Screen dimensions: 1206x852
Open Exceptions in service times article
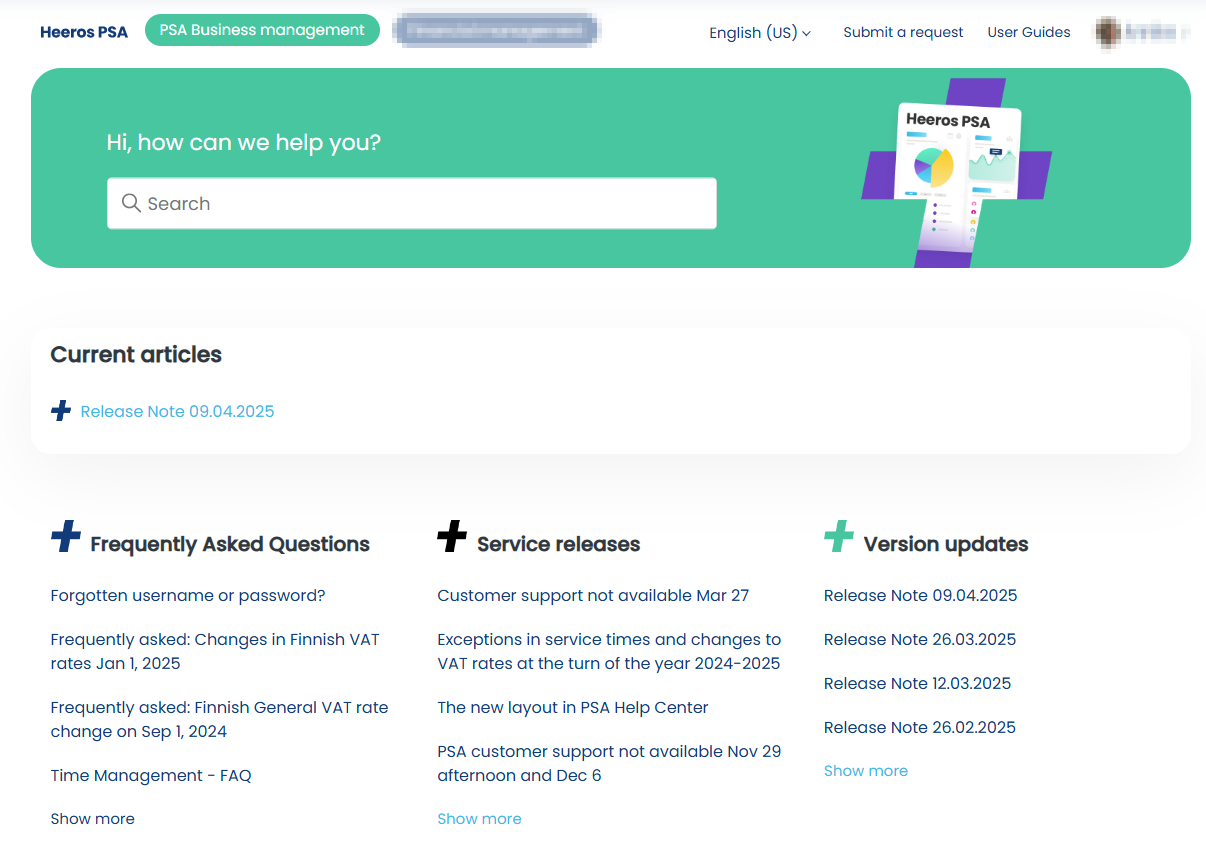[x=609, y=651]
